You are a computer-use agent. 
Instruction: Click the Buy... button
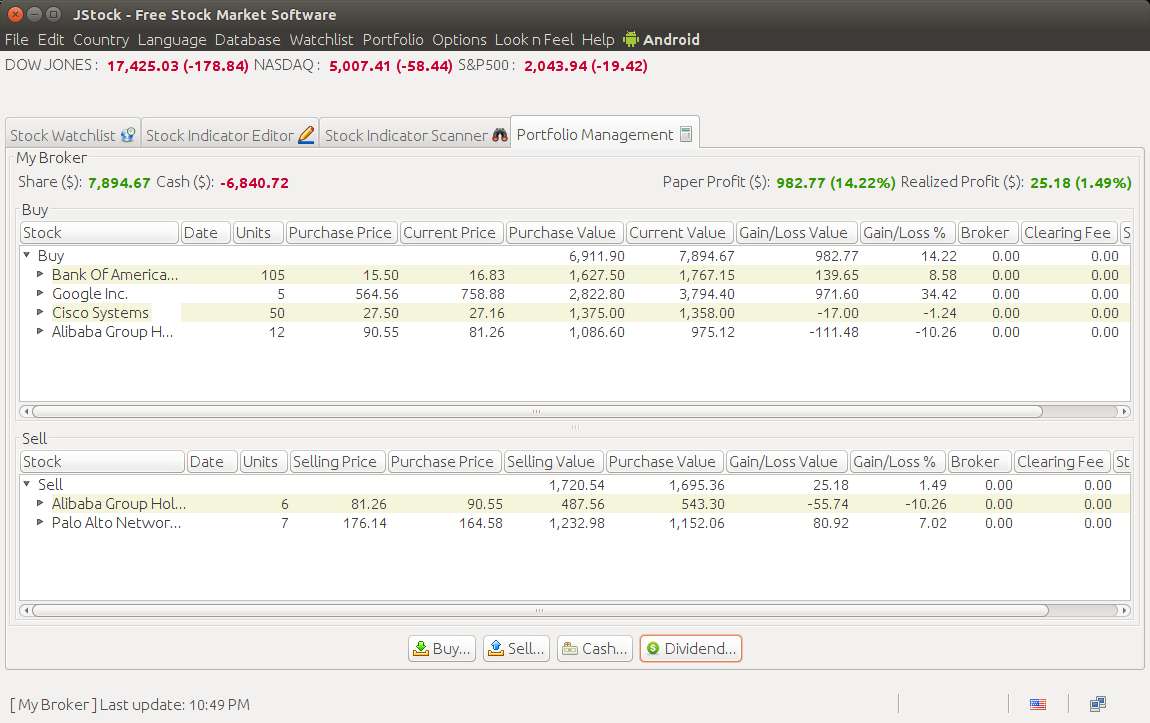[x=442, y=648]
